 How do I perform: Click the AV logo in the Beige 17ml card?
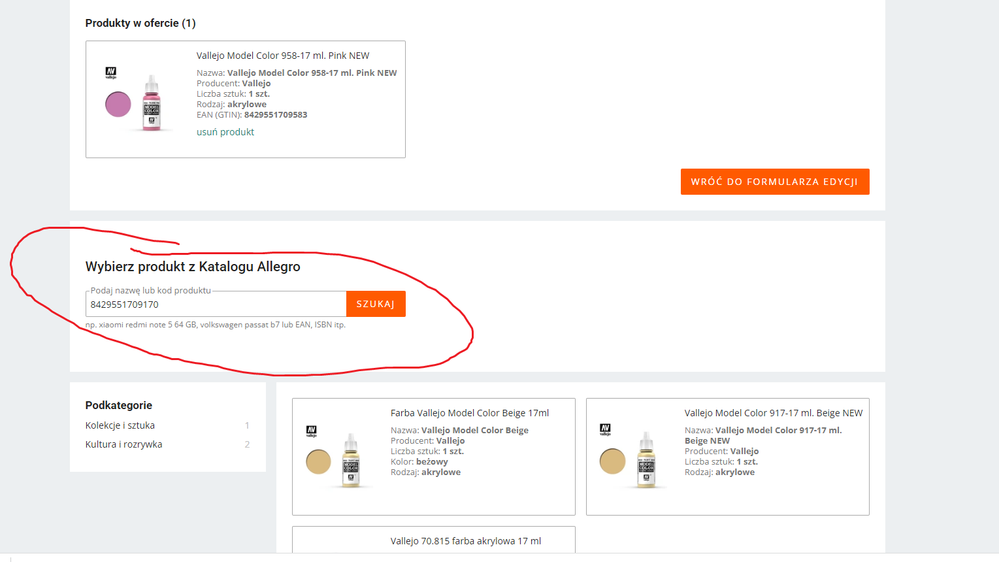311,430
